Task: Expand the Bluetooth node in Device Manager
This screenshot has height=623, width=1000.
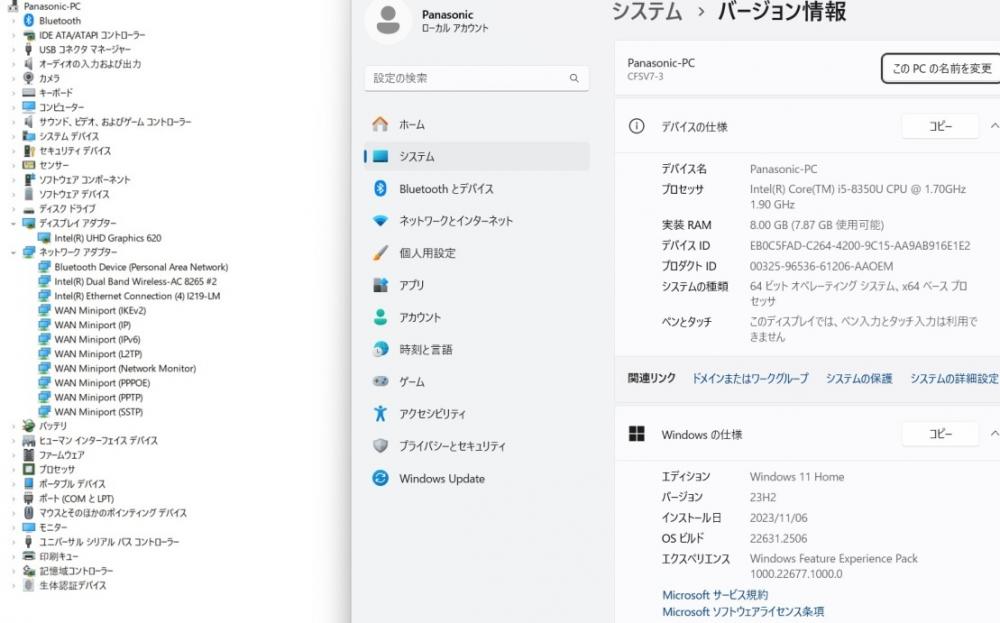Action: 13,20
